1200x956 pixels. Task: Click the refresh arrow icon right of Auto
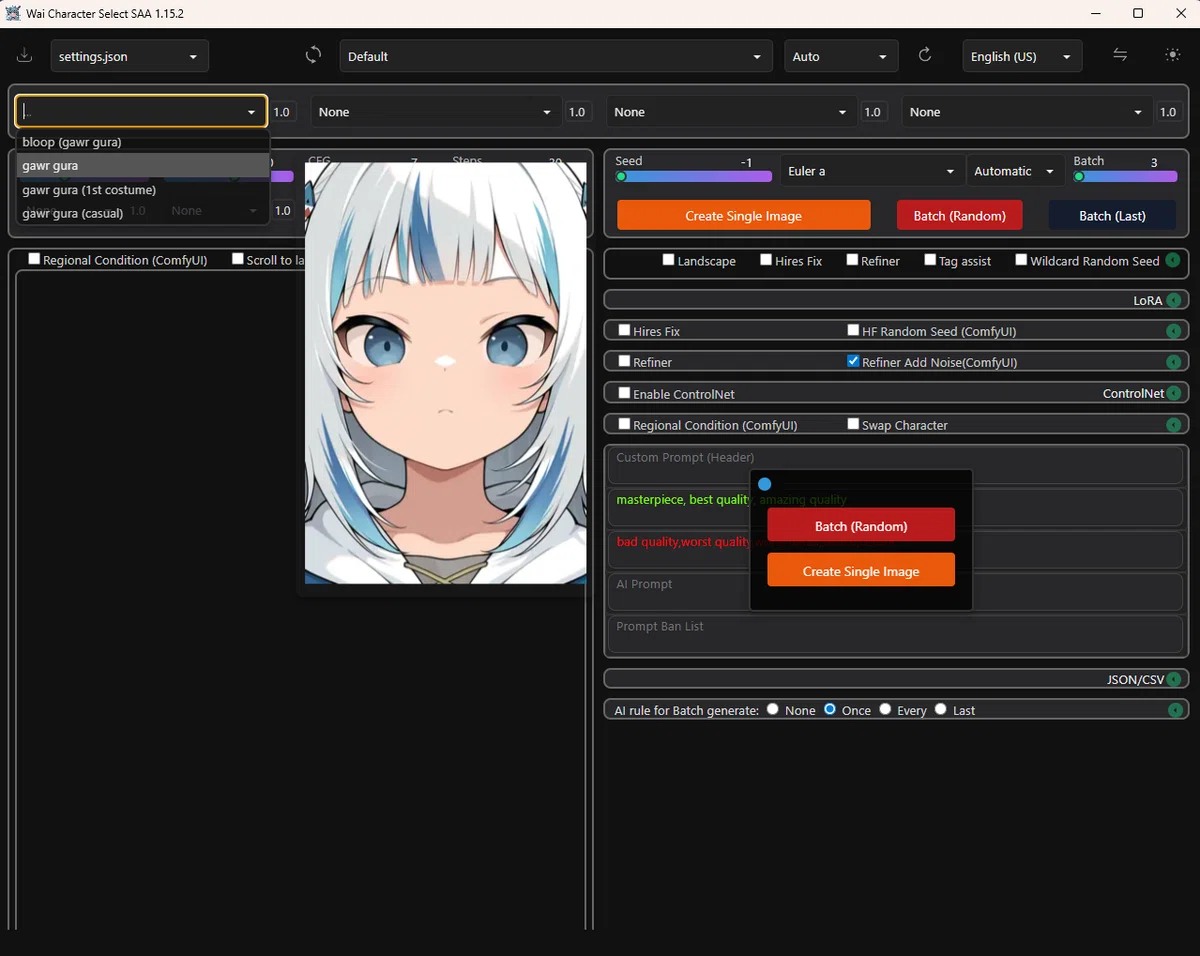[925, 55]
